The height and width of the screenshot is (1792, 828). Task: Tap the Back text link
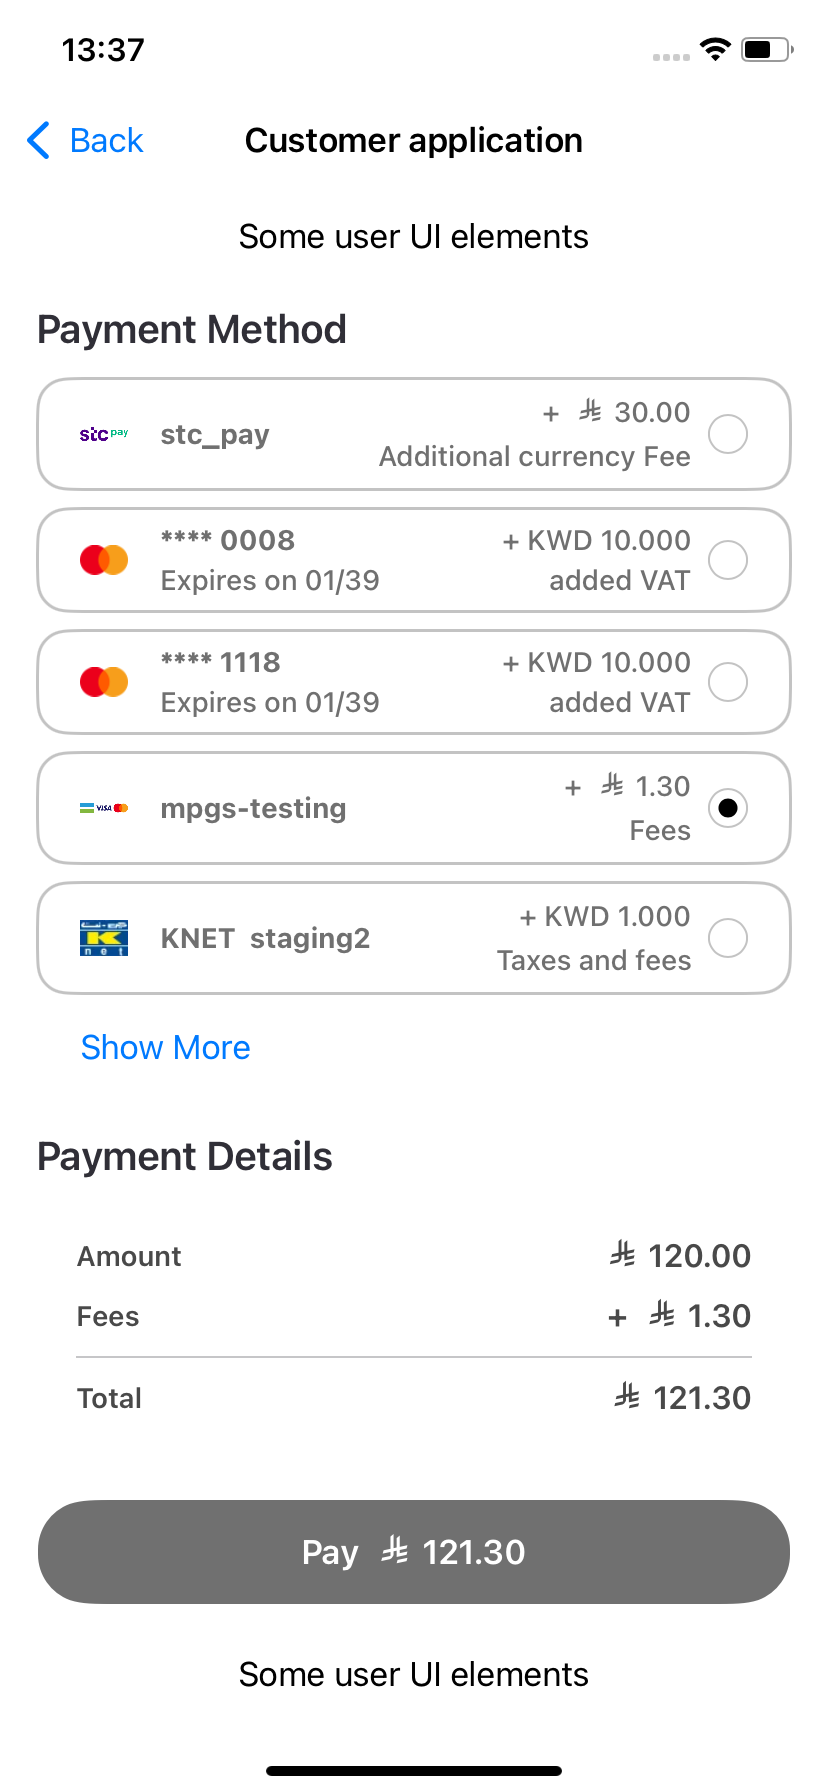tap(107, 141)
